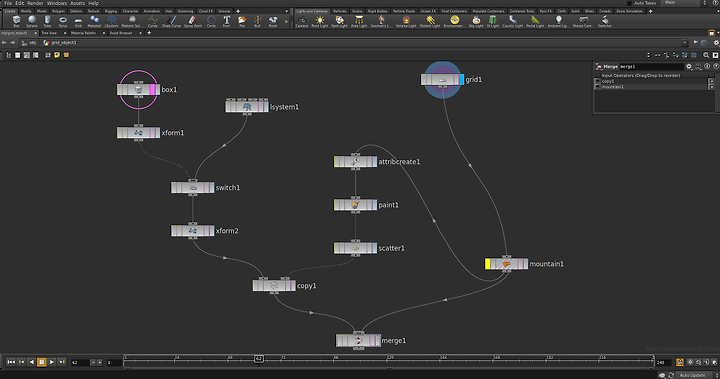Add an Ambient Light from the shelf
Screen dimensions: 720x379
[x=558, y=21]
